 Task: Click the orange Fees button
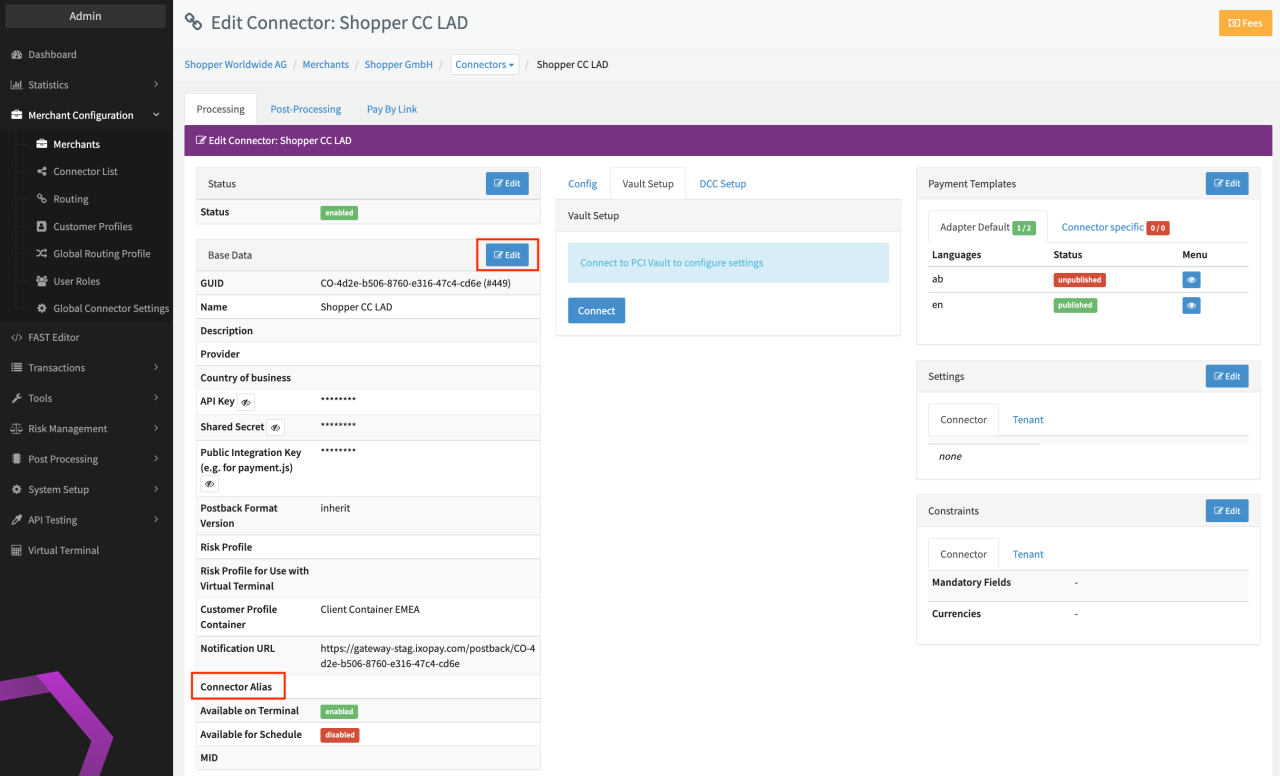(1245, 23)
